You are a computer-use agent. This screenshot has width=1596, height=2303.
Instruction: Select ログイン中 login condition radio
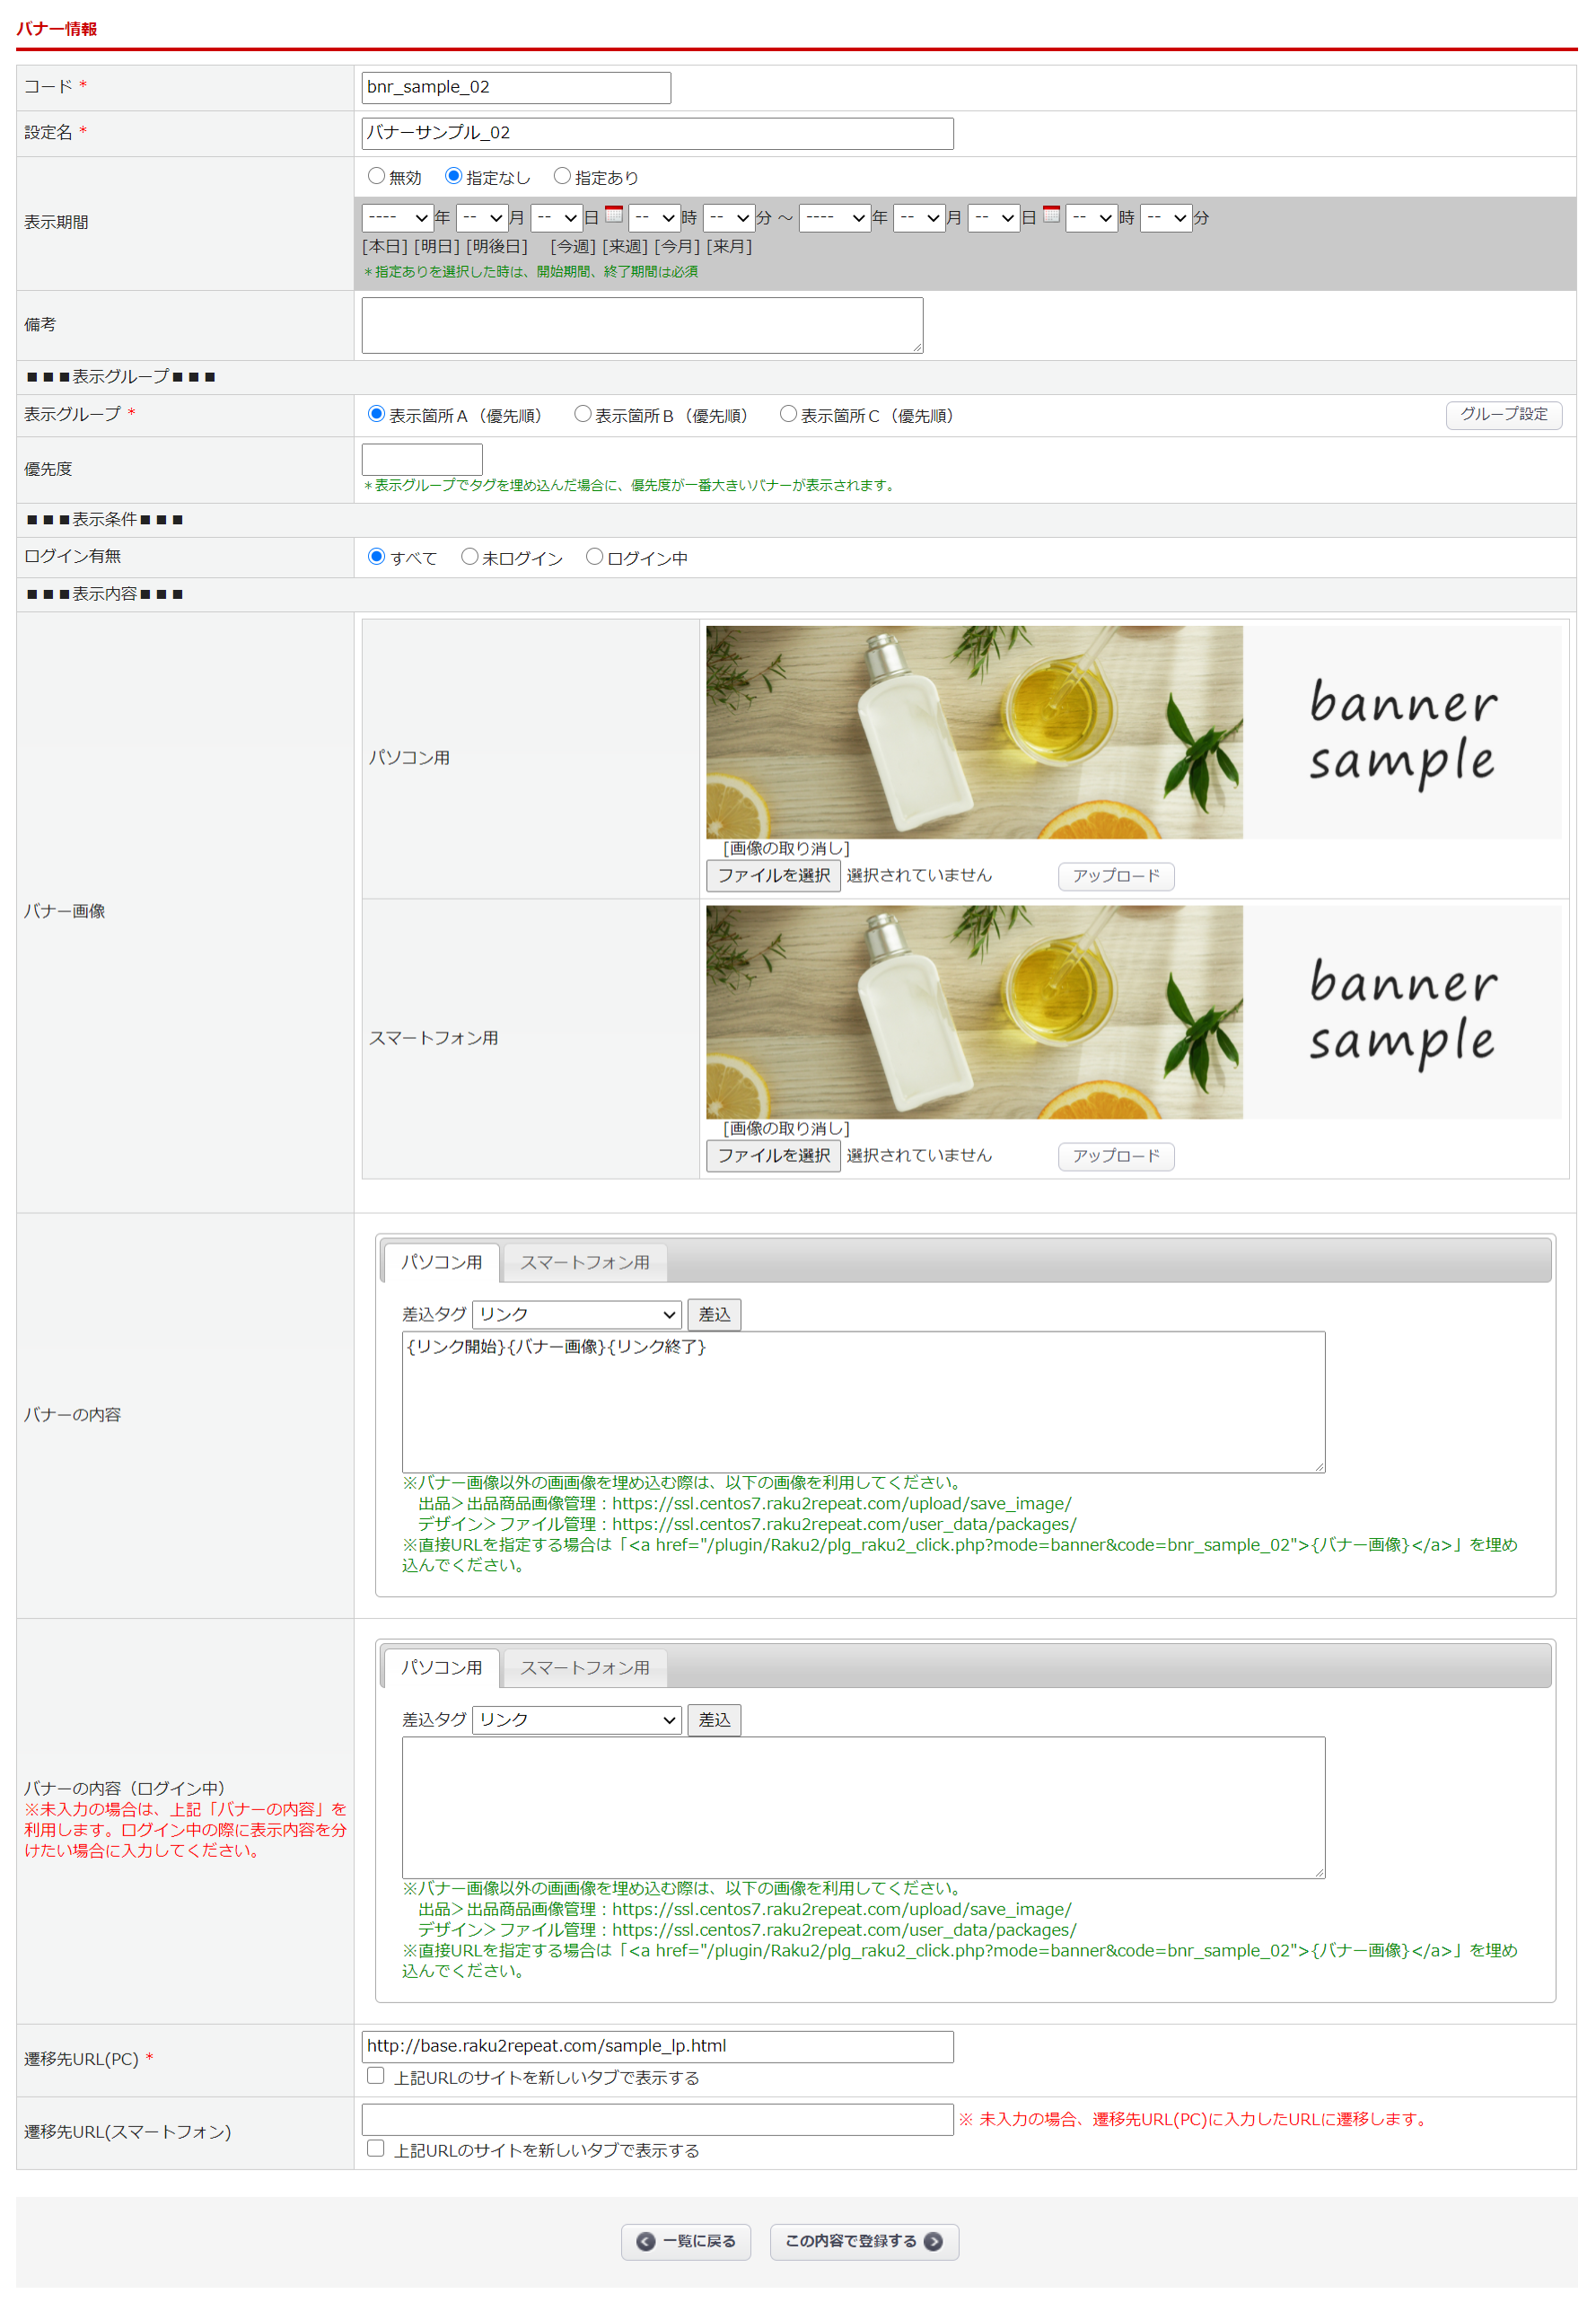[x=594, y=557]
